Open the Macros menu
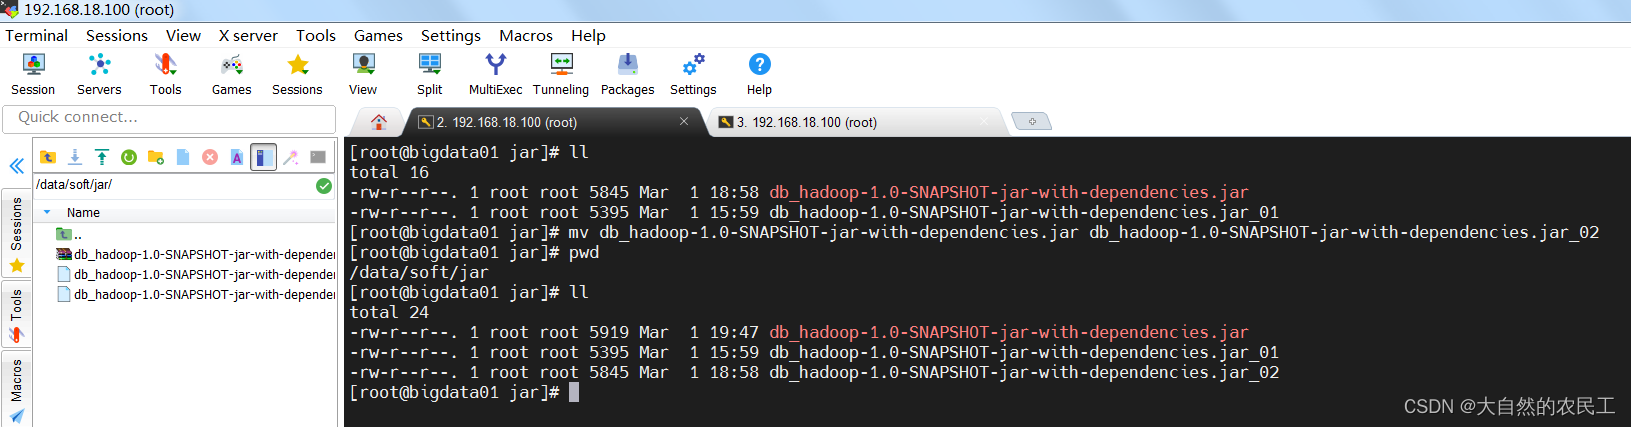The image size is (1631, 427). coord(526,35)
